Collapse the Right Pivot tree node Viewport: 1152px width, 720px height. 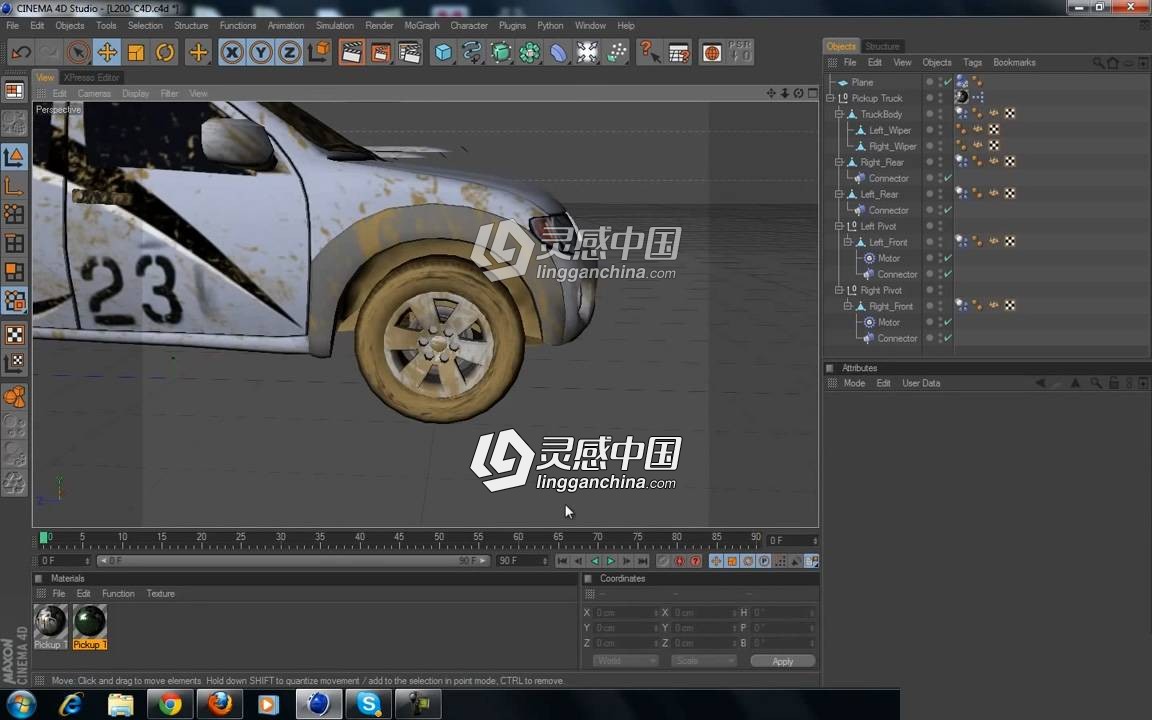839,290
